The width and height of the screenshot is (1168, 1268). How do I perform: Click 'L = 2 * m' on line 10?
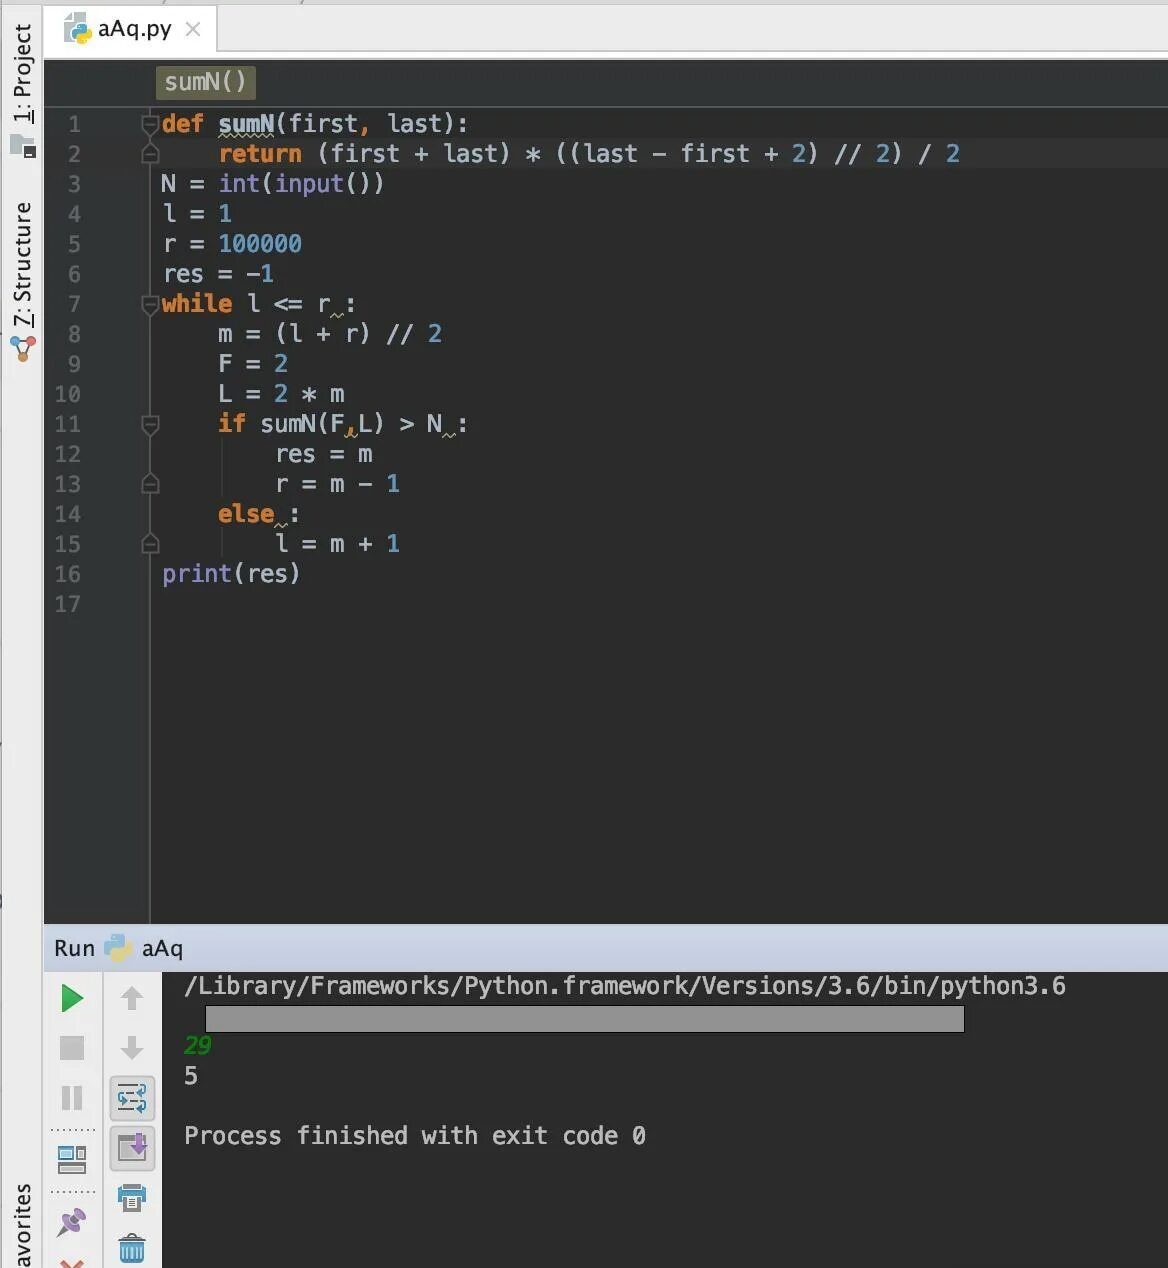[x=281, y=394]
